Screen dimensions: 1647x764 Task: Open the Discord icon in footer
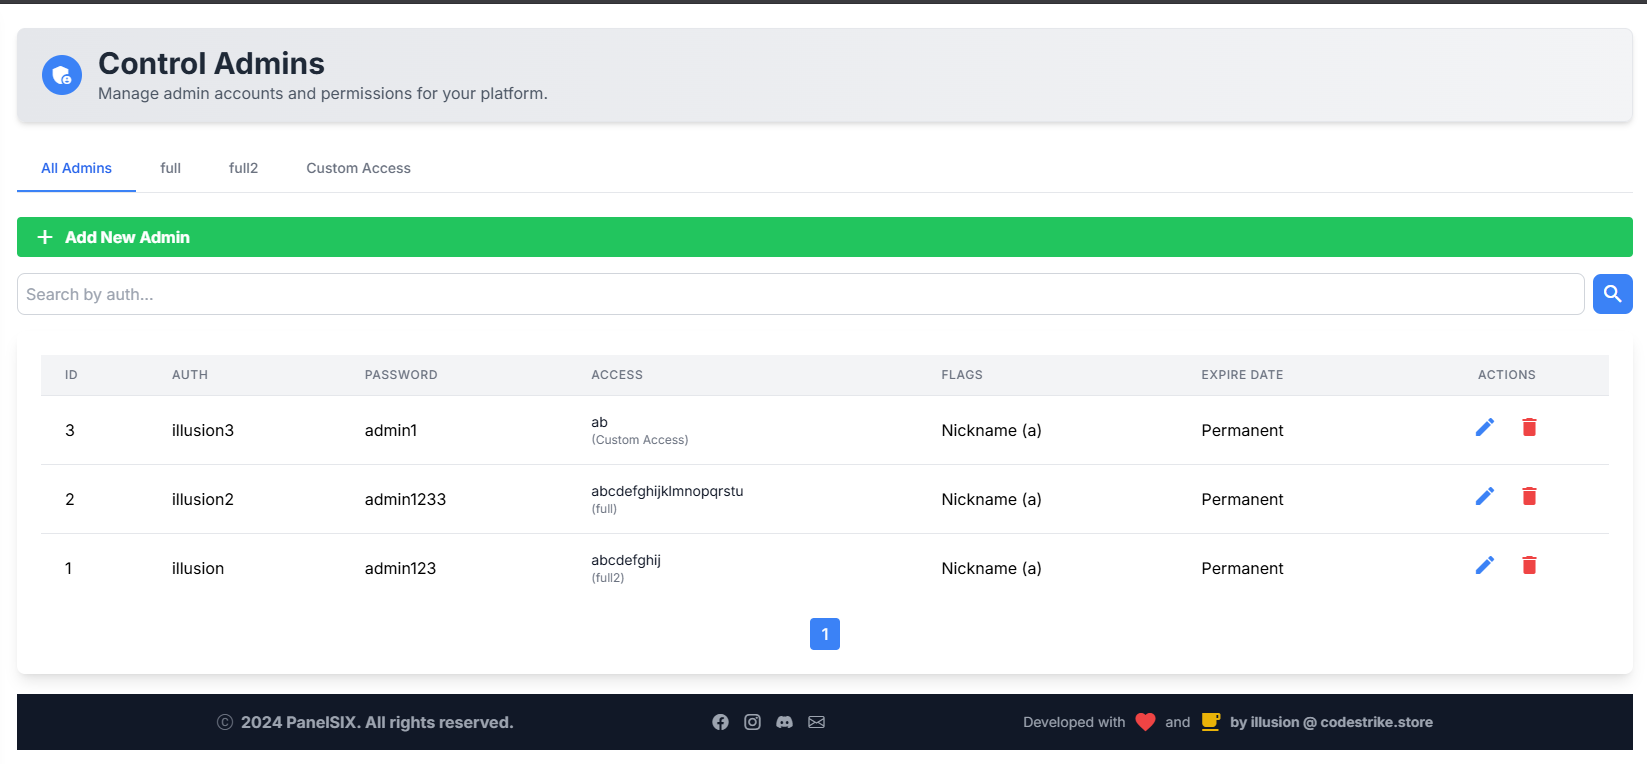pyautogui.click(x=785, y=722)
